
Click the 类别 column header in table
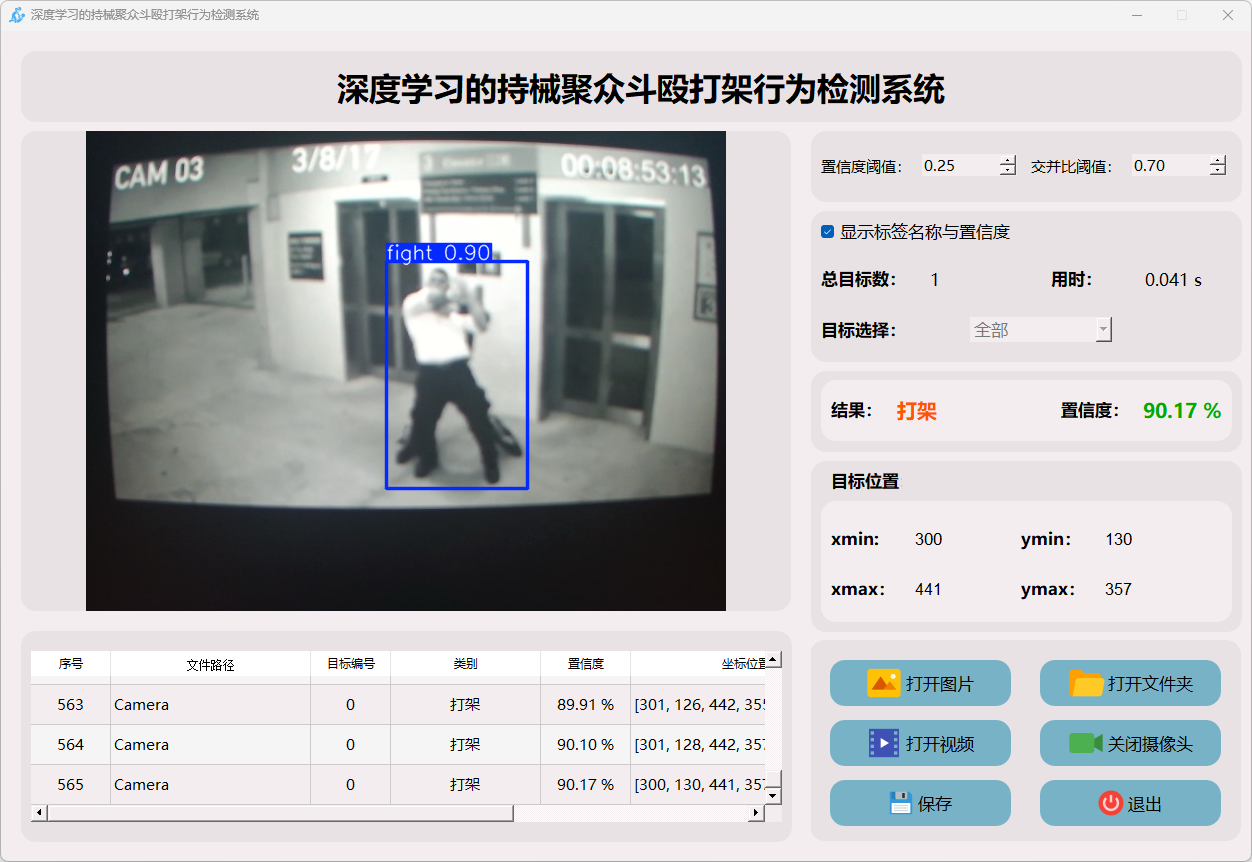(465, 664)
